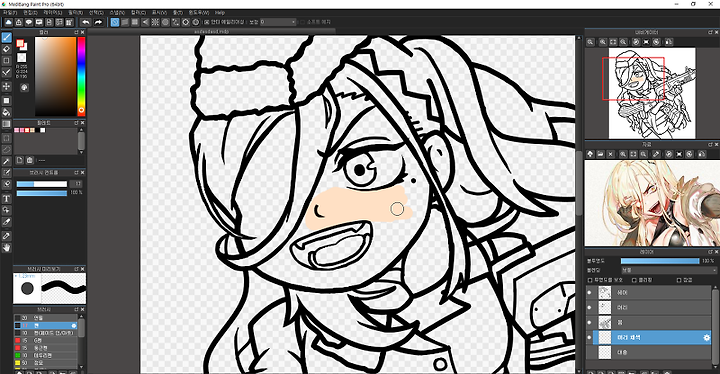Toggle the anti-aliasing checkbox in top toolbar
Image resolution: width=720 pixels, height=374 pixels.
pos(207,22)
